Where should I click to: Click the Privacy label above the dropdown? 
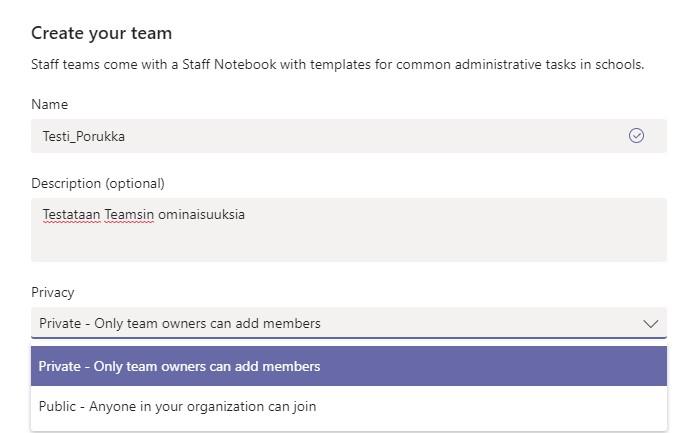52,292
